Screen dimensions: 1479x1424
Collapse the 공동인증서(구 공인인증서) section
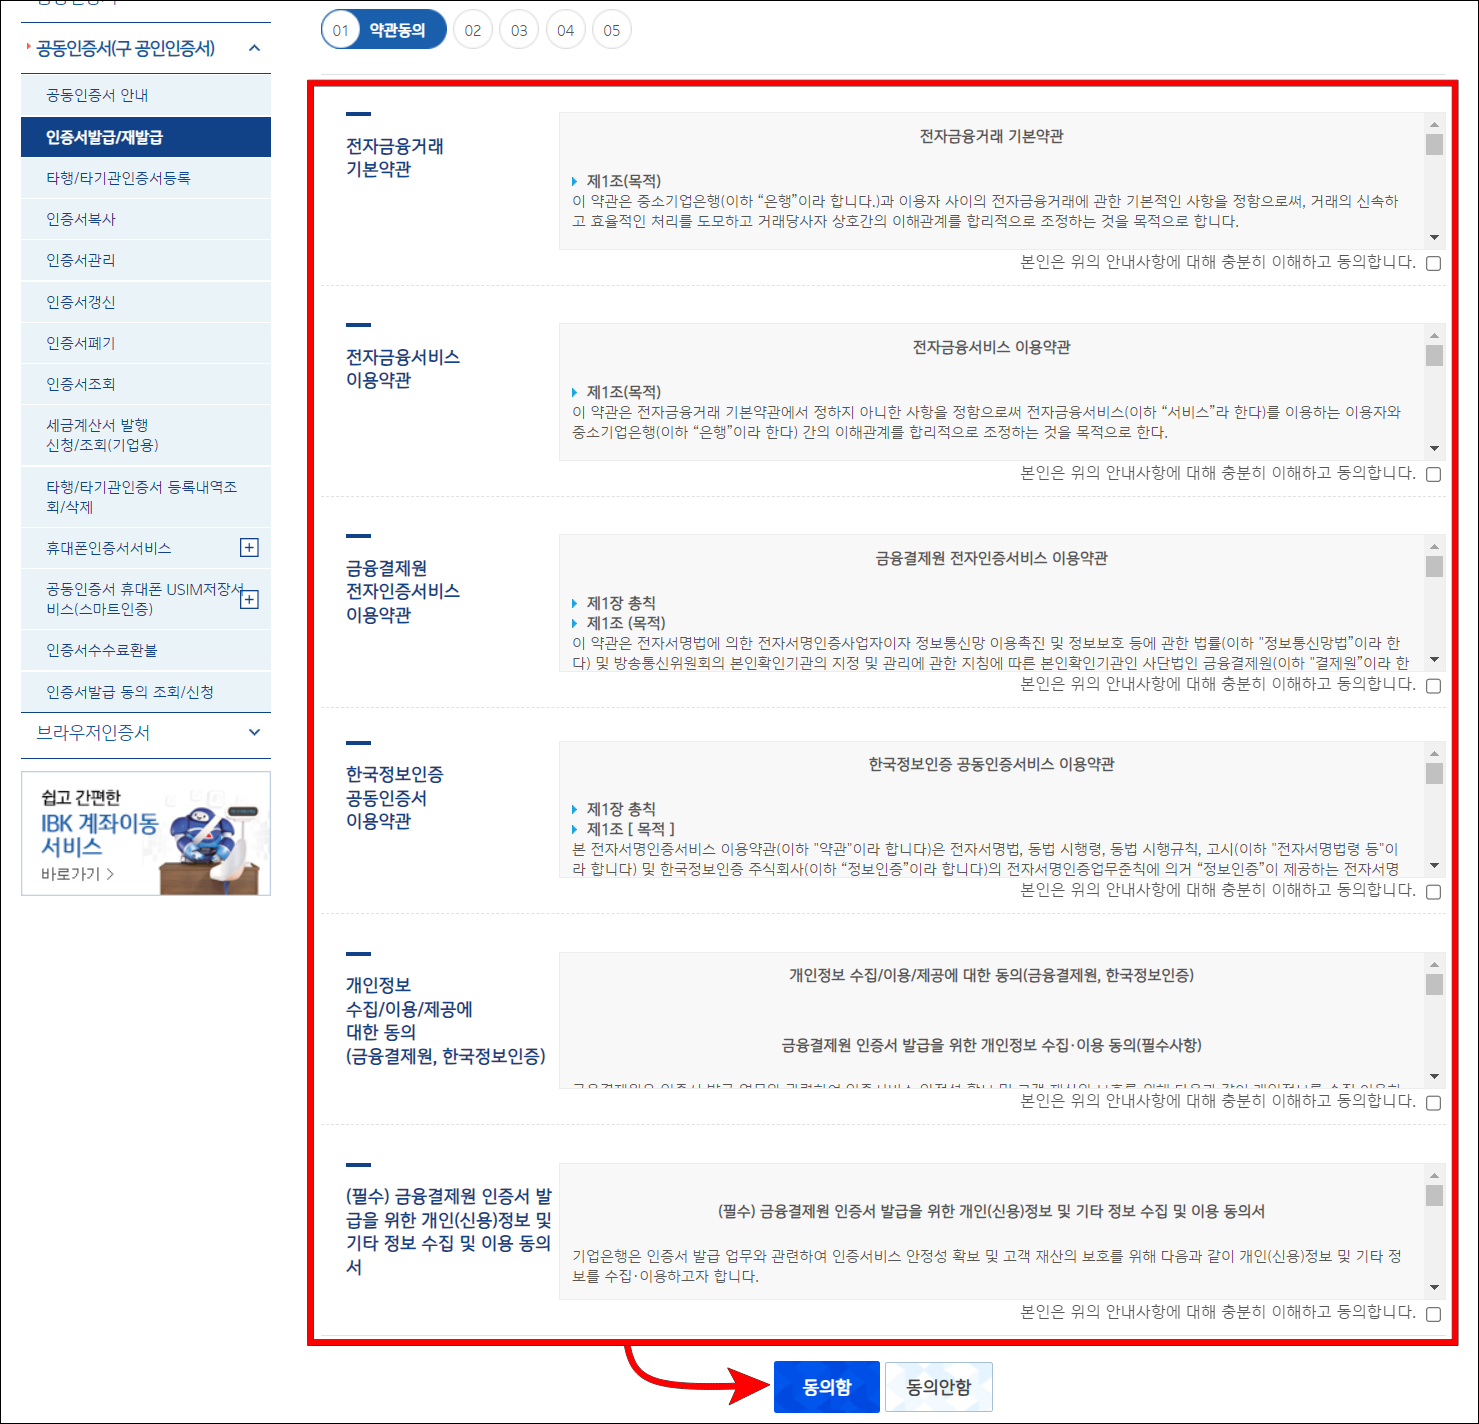click(255, 46)
